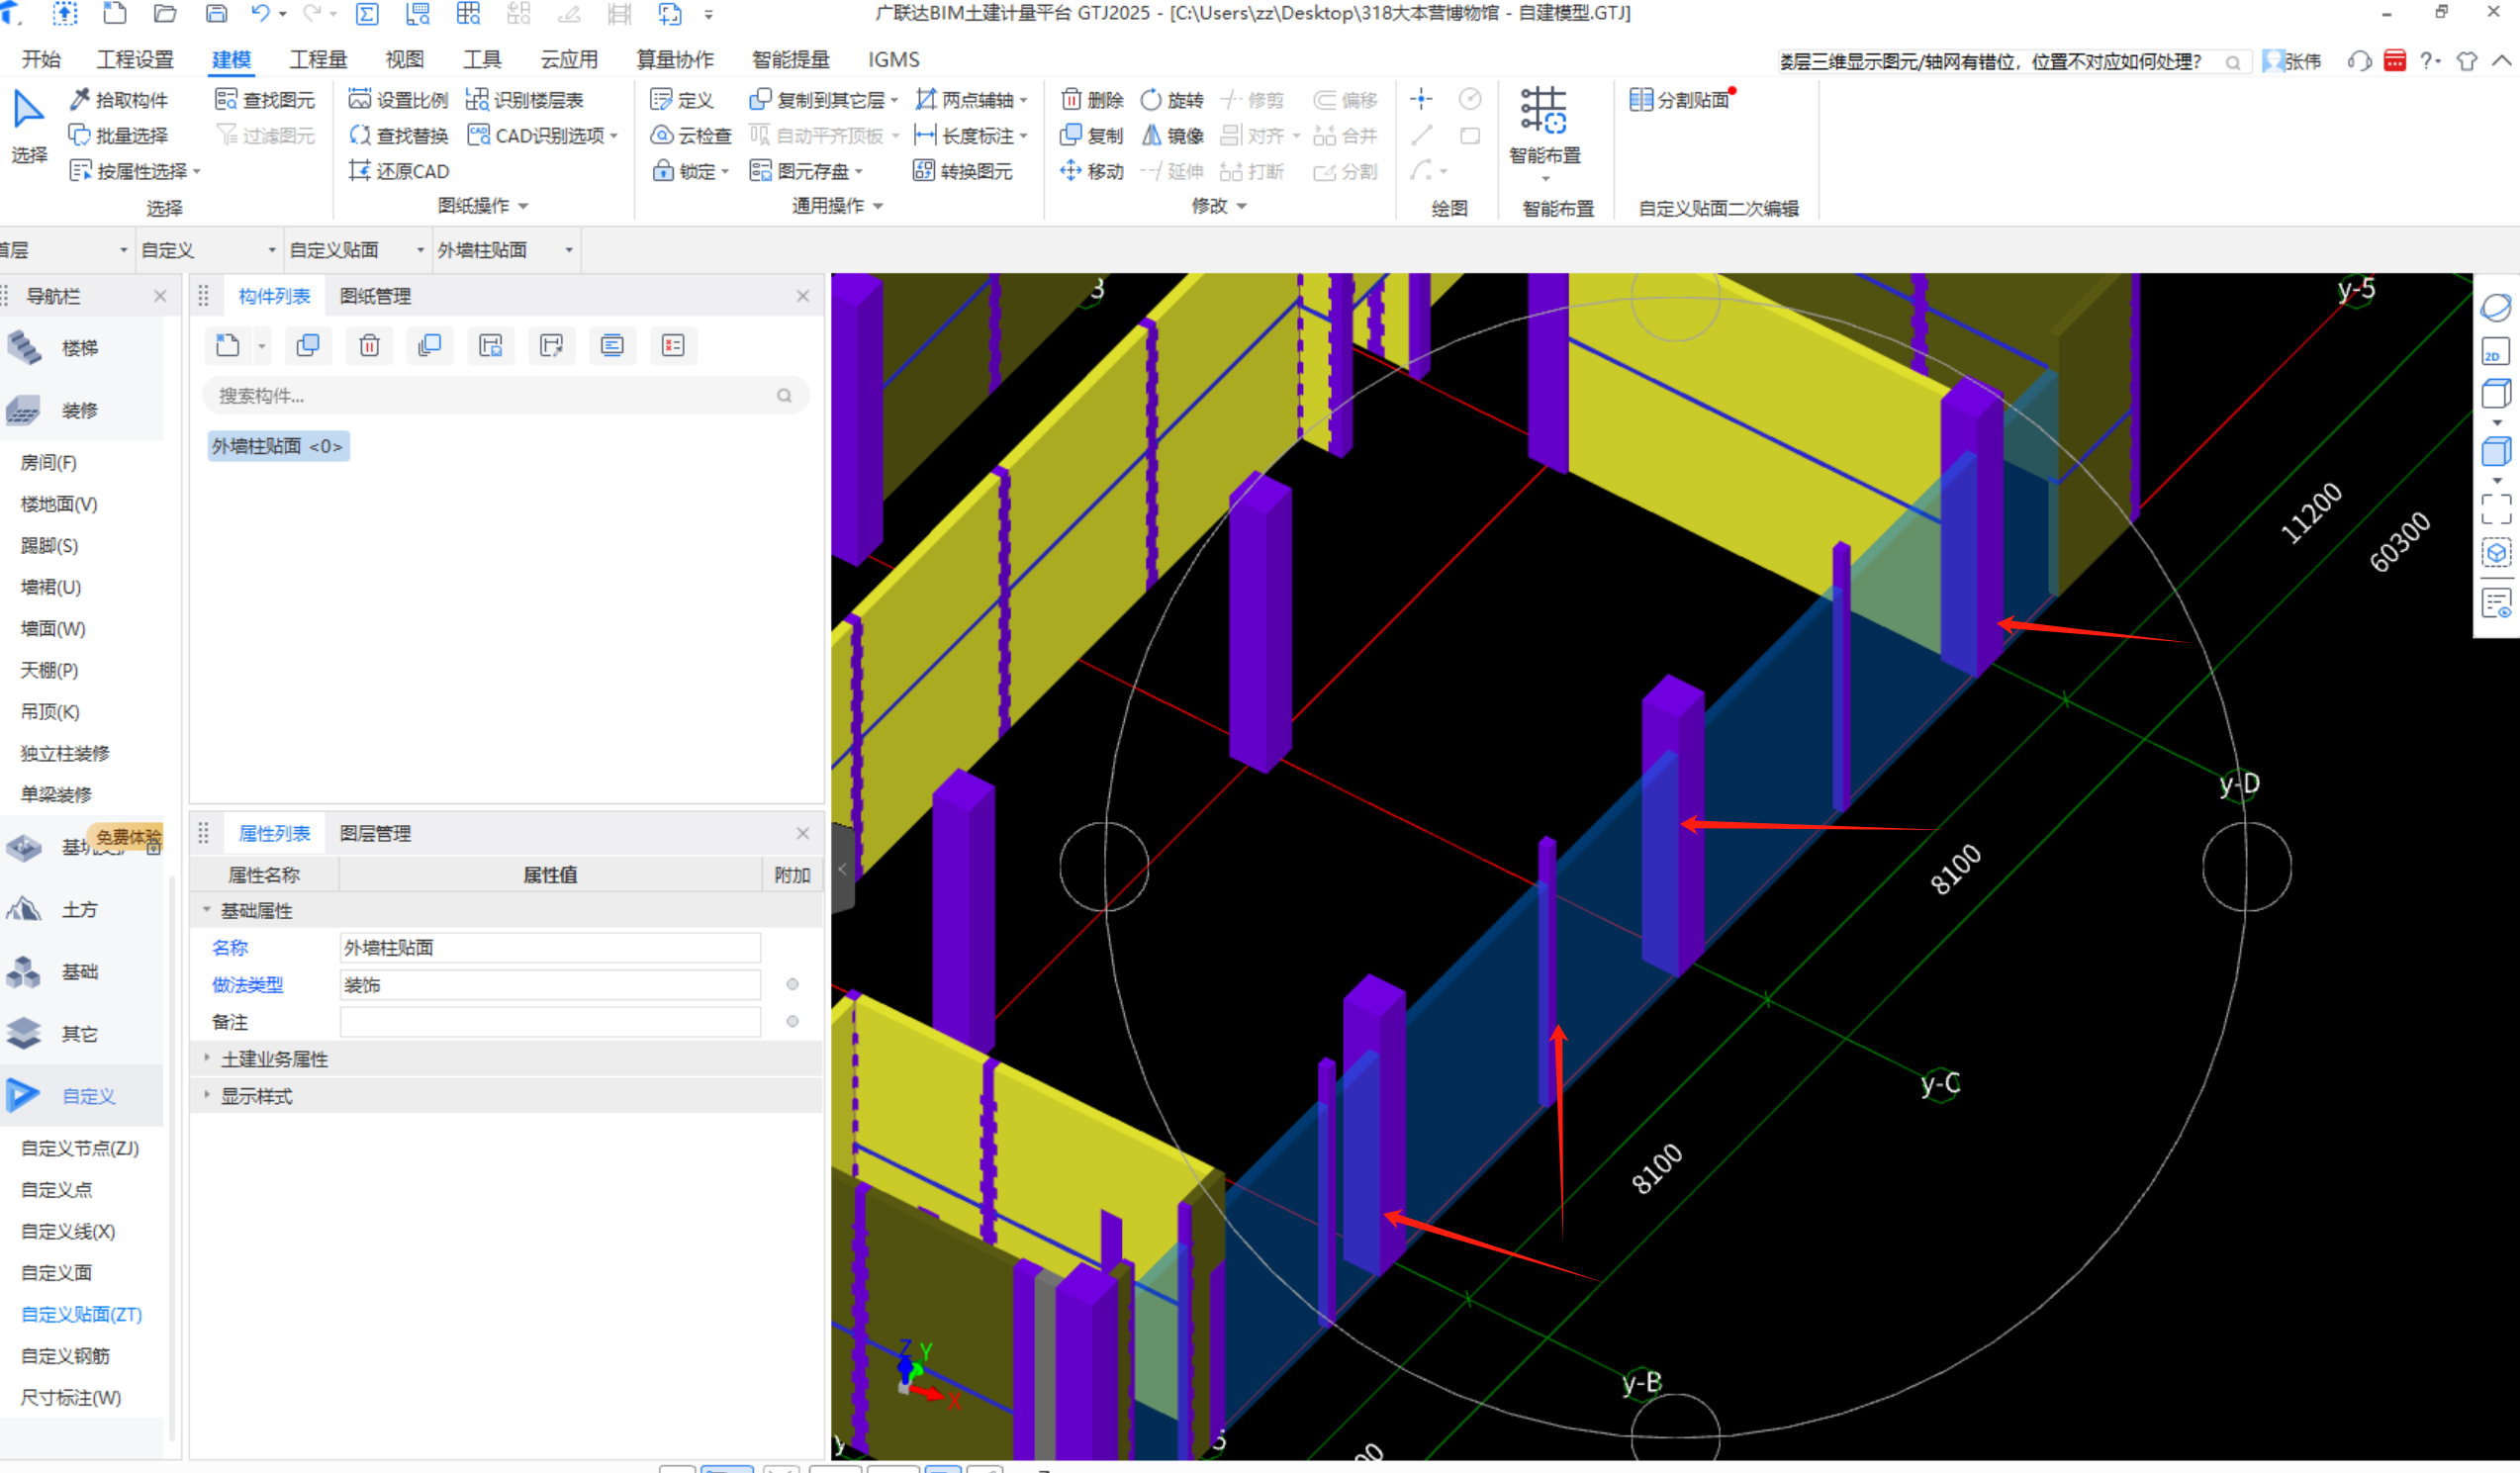Screen dimensions: 2520x1473
Task: Click the fullscreen icon on right toolbar
Action: [x=2495, y=509]
